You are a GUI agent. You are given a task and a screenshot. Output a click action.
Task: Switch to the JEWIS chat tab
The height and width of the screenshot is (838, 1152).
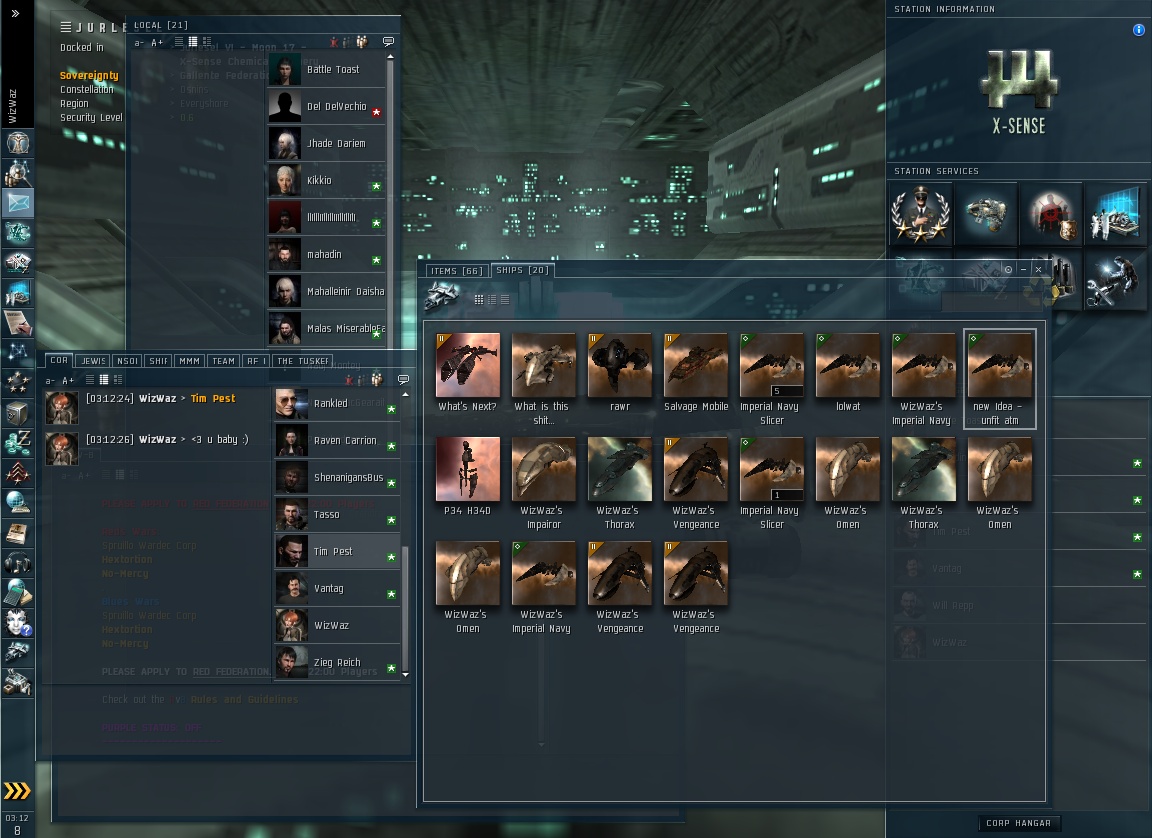point(93,361)
